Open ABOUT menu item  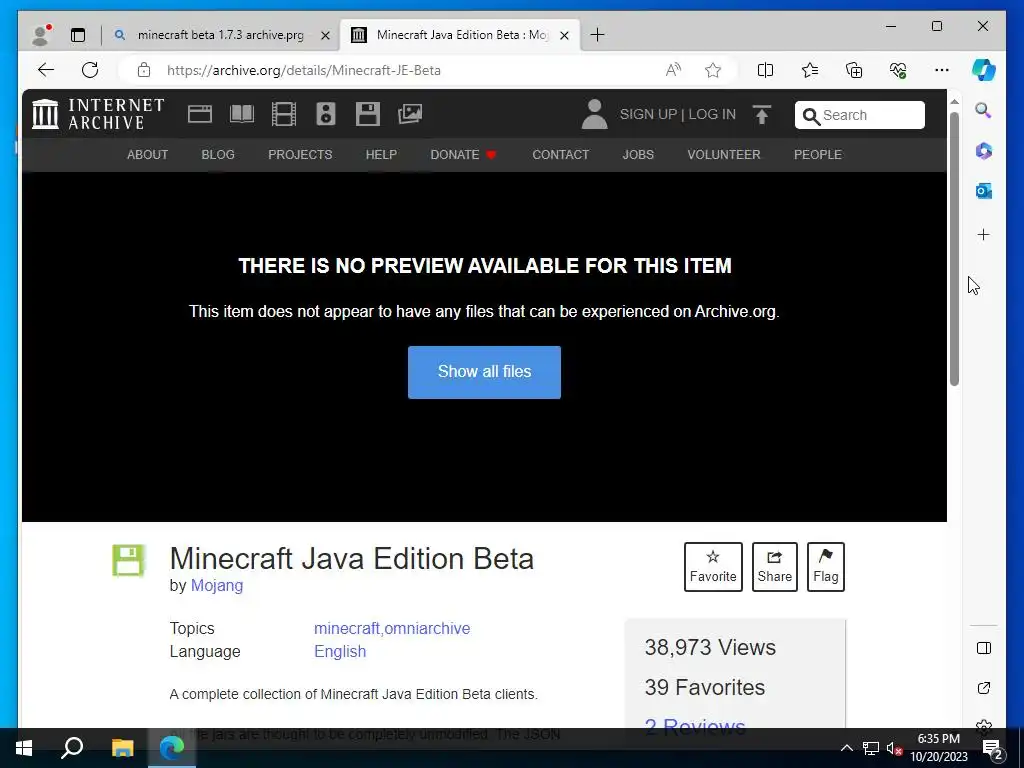pos(148,155)
